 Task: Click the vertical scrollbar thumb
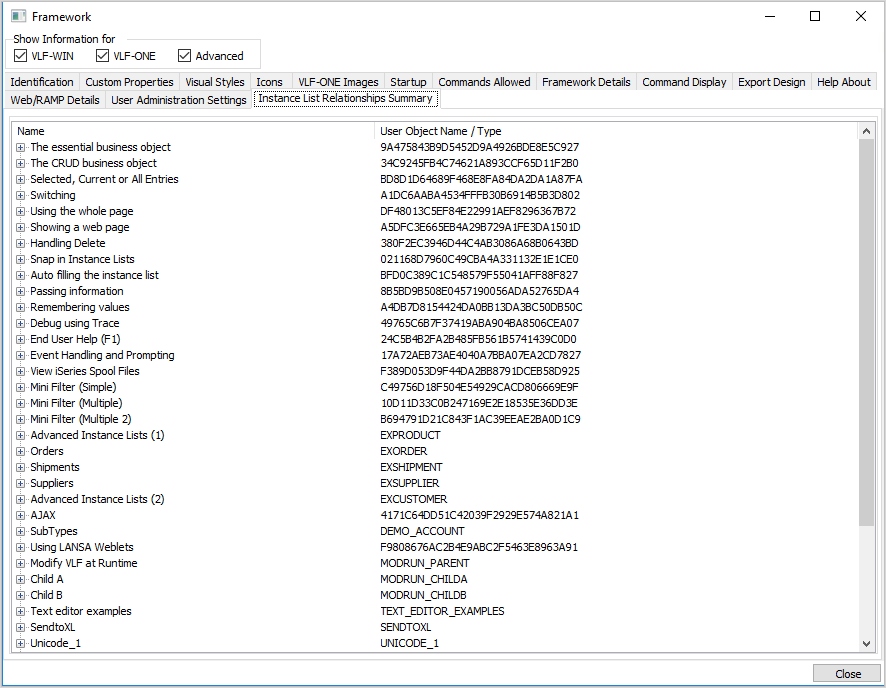click(x=866, y=332)
